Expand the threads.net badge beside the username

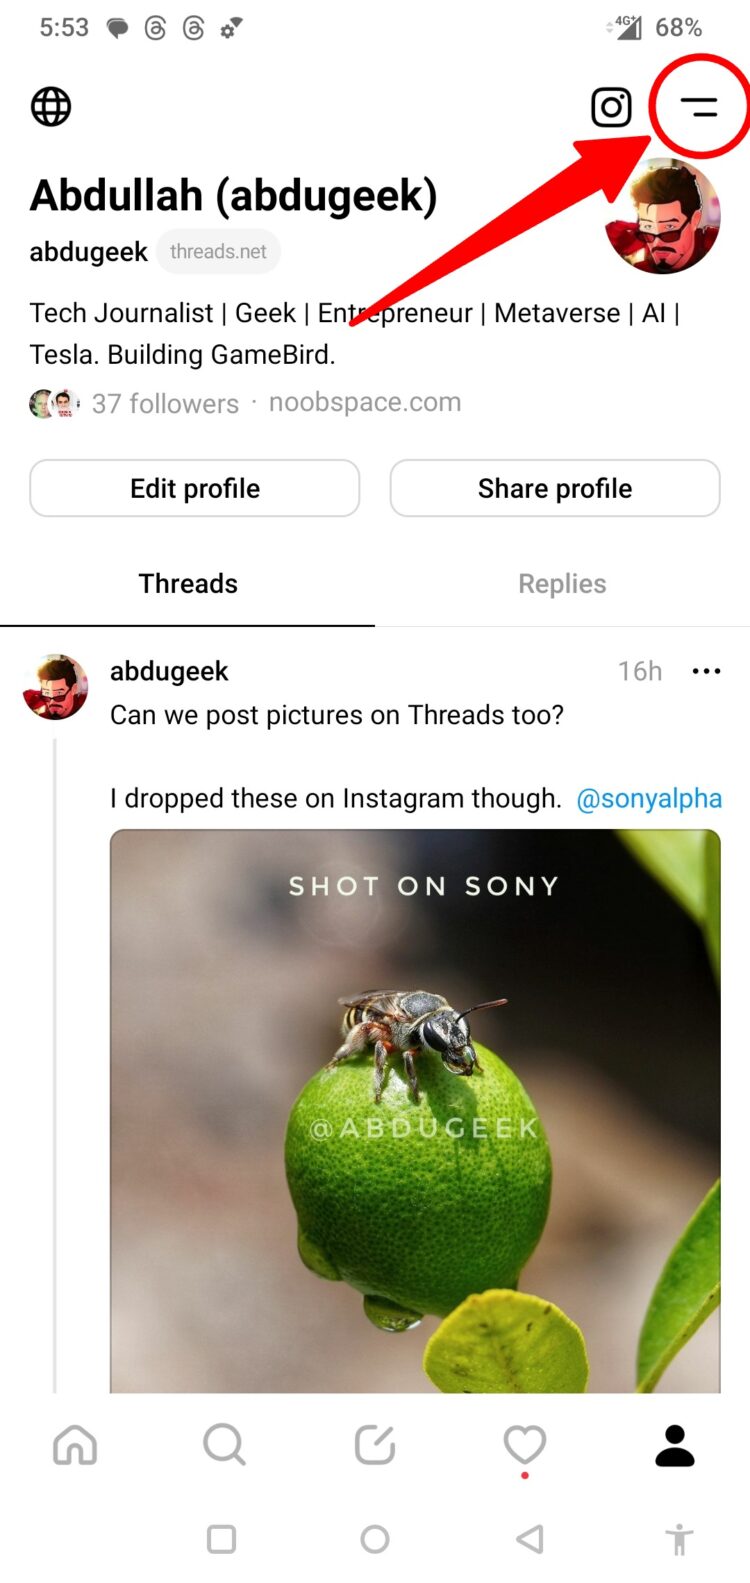click(x=218, y=251)
